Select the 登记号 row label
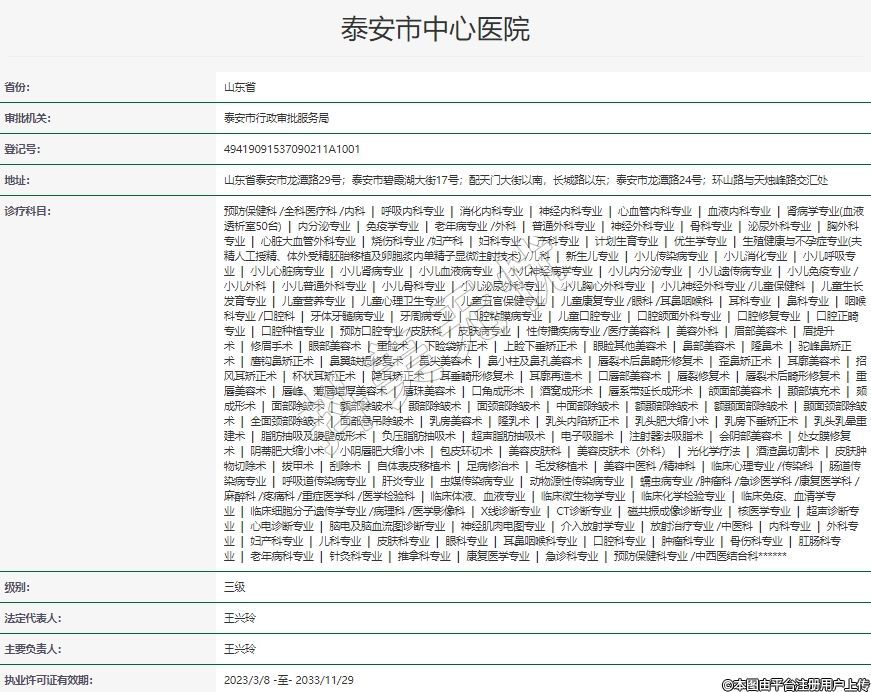This screenshot has height=692, width=871. tap(23, 149)
